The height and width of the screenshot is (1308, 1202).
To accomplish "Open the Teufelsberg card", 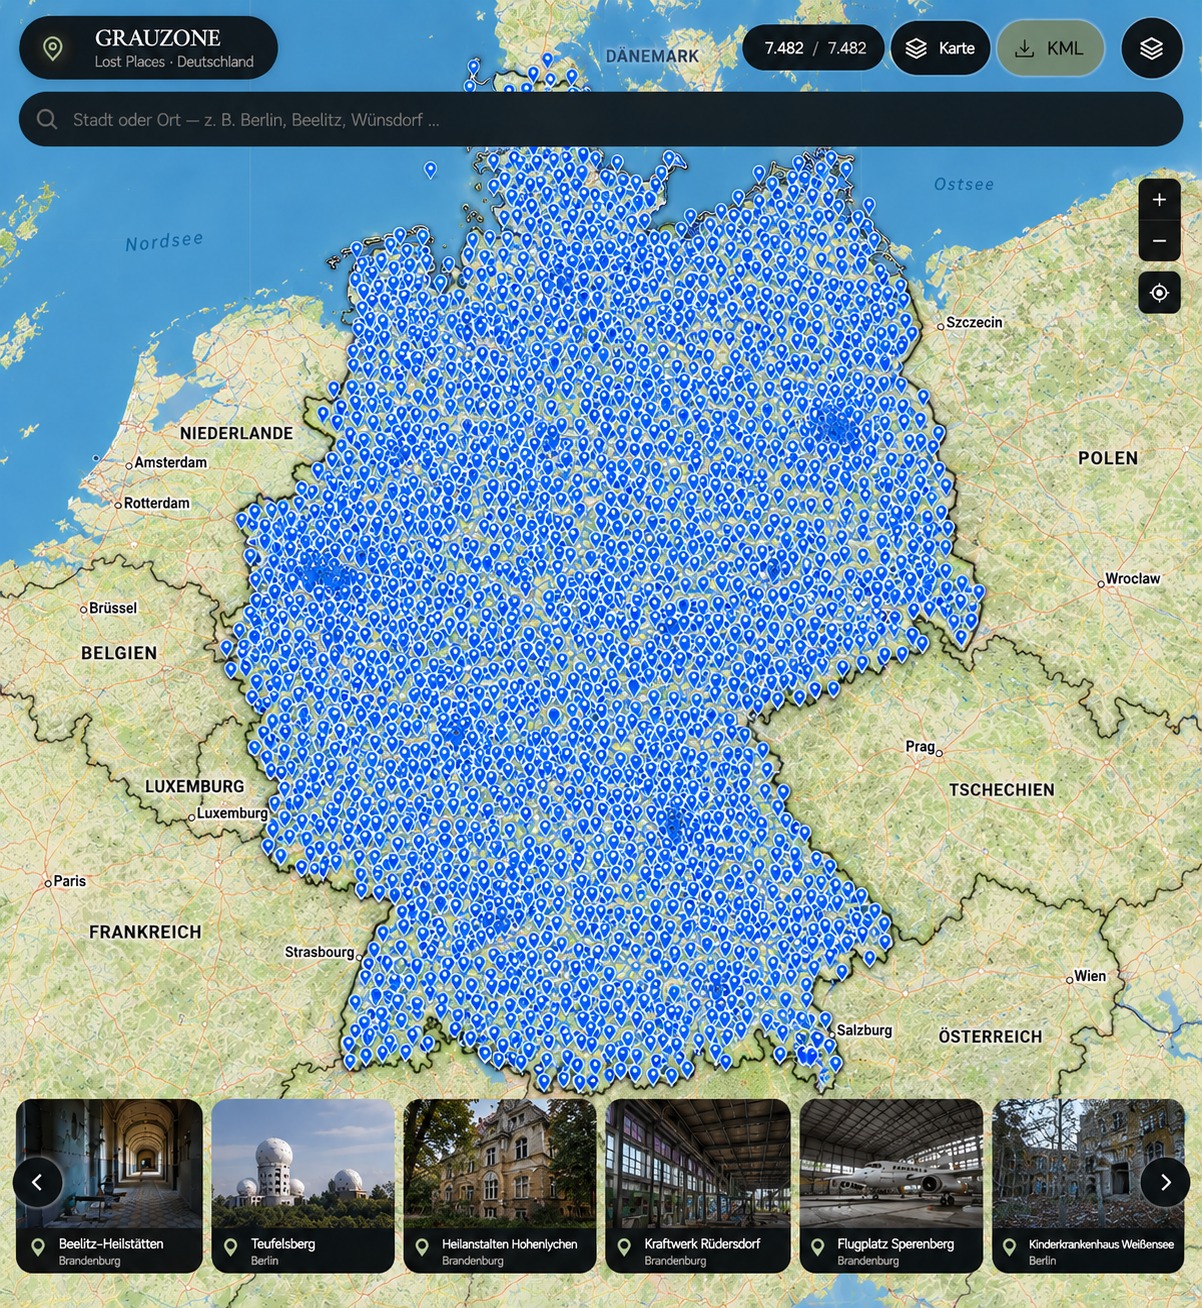I will click(303, 1186).
